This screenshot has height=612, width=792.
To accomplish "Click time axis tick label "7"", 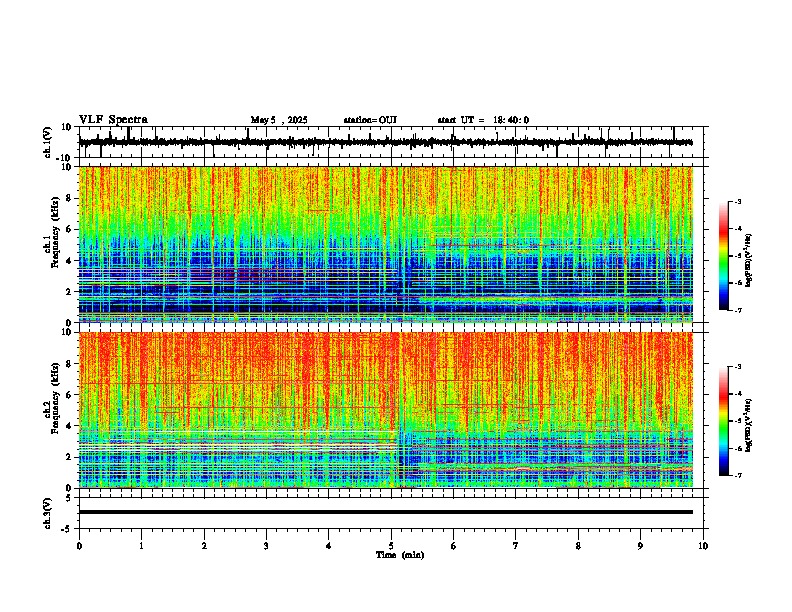I will (516, 546).
